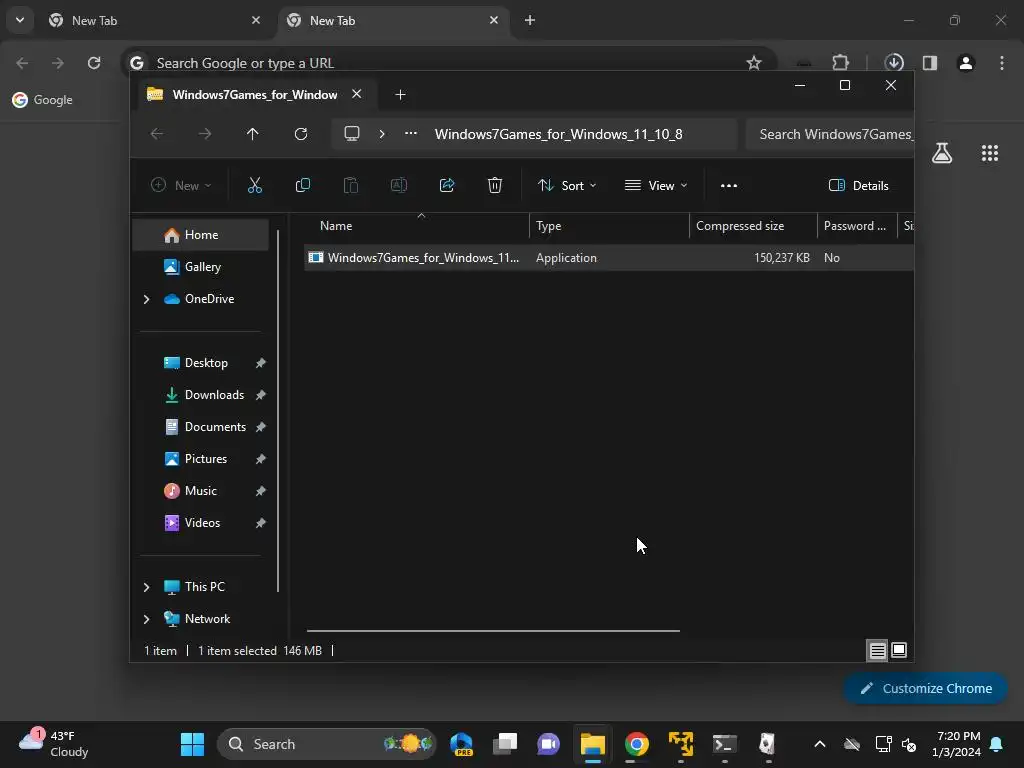
Task: Click the Search Windows7Games search box
Action: coord(830,134)
